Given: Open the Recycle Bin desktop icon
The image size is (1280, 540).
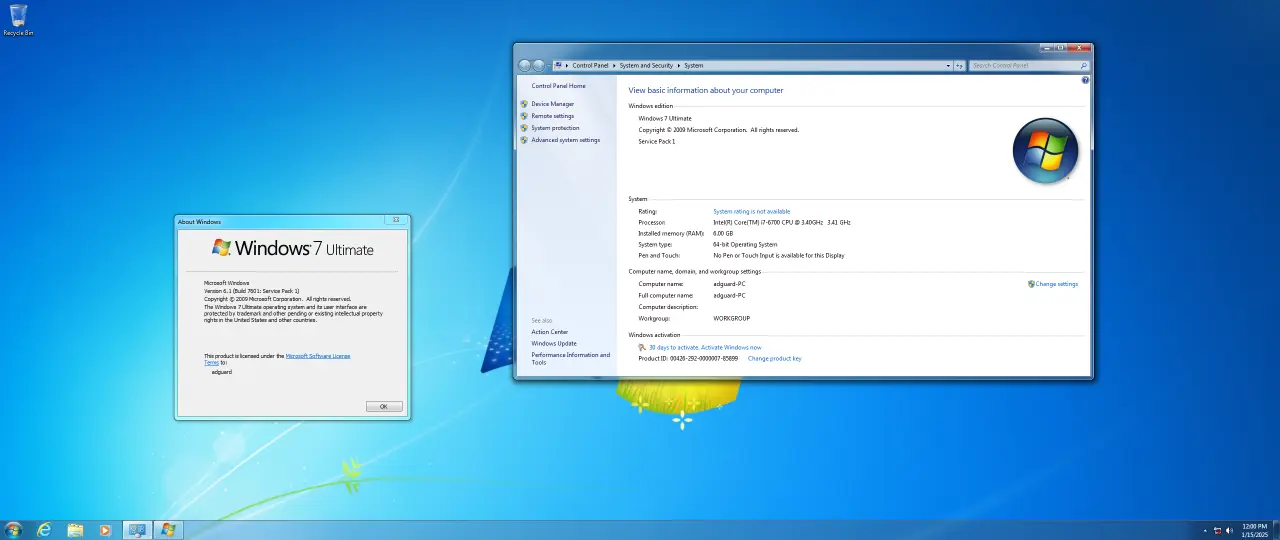Looking at the screenshot, I should point(18,20).
